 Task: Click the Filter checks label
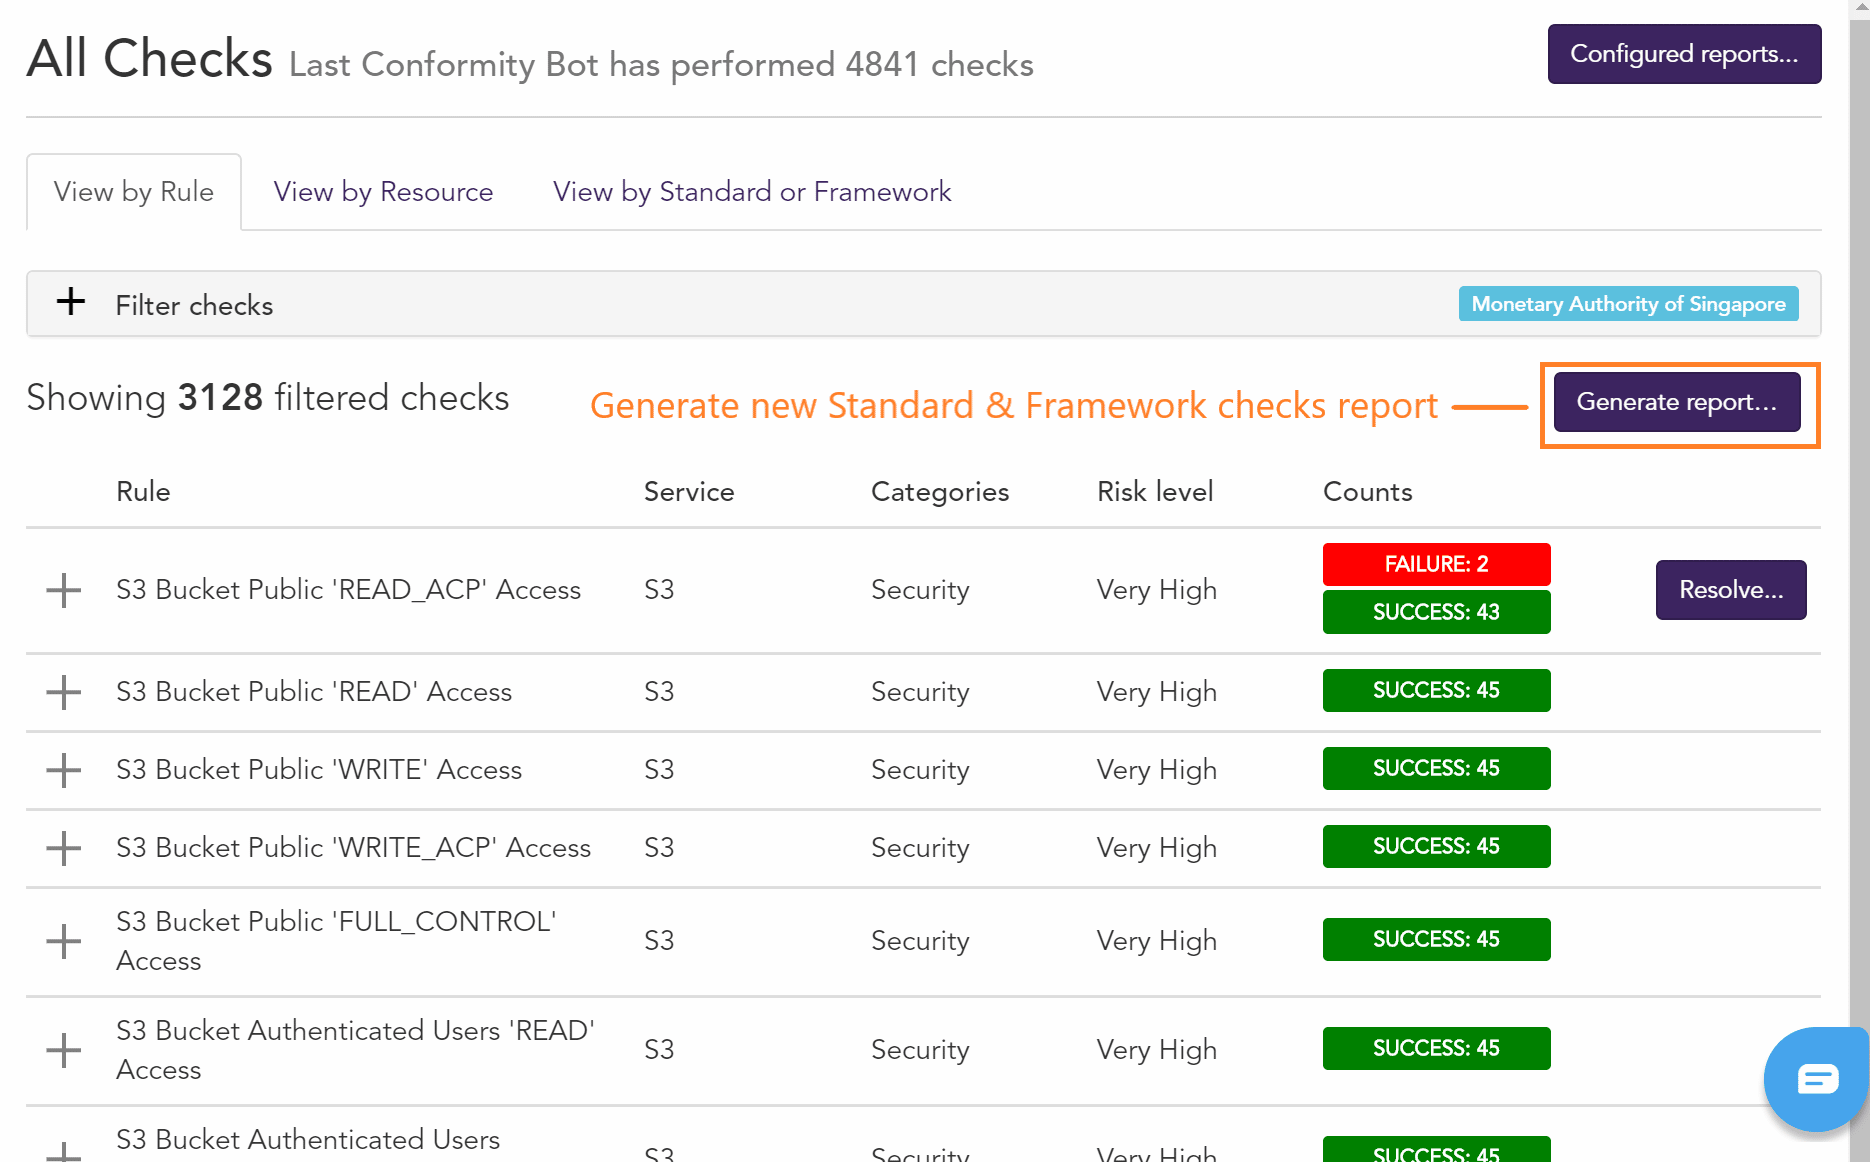pos(194,306)
